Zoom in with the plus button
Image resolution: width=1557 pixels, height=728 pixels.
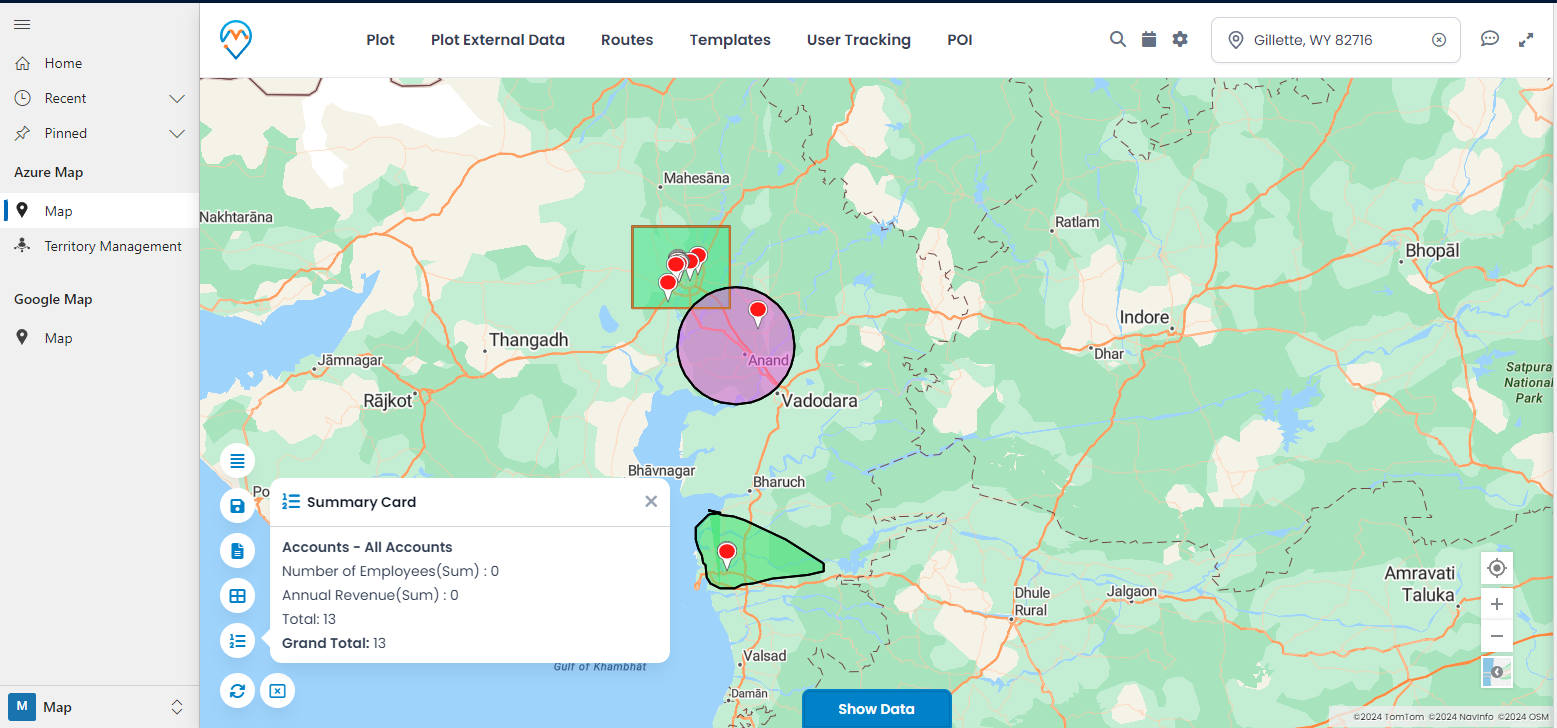1497,604
